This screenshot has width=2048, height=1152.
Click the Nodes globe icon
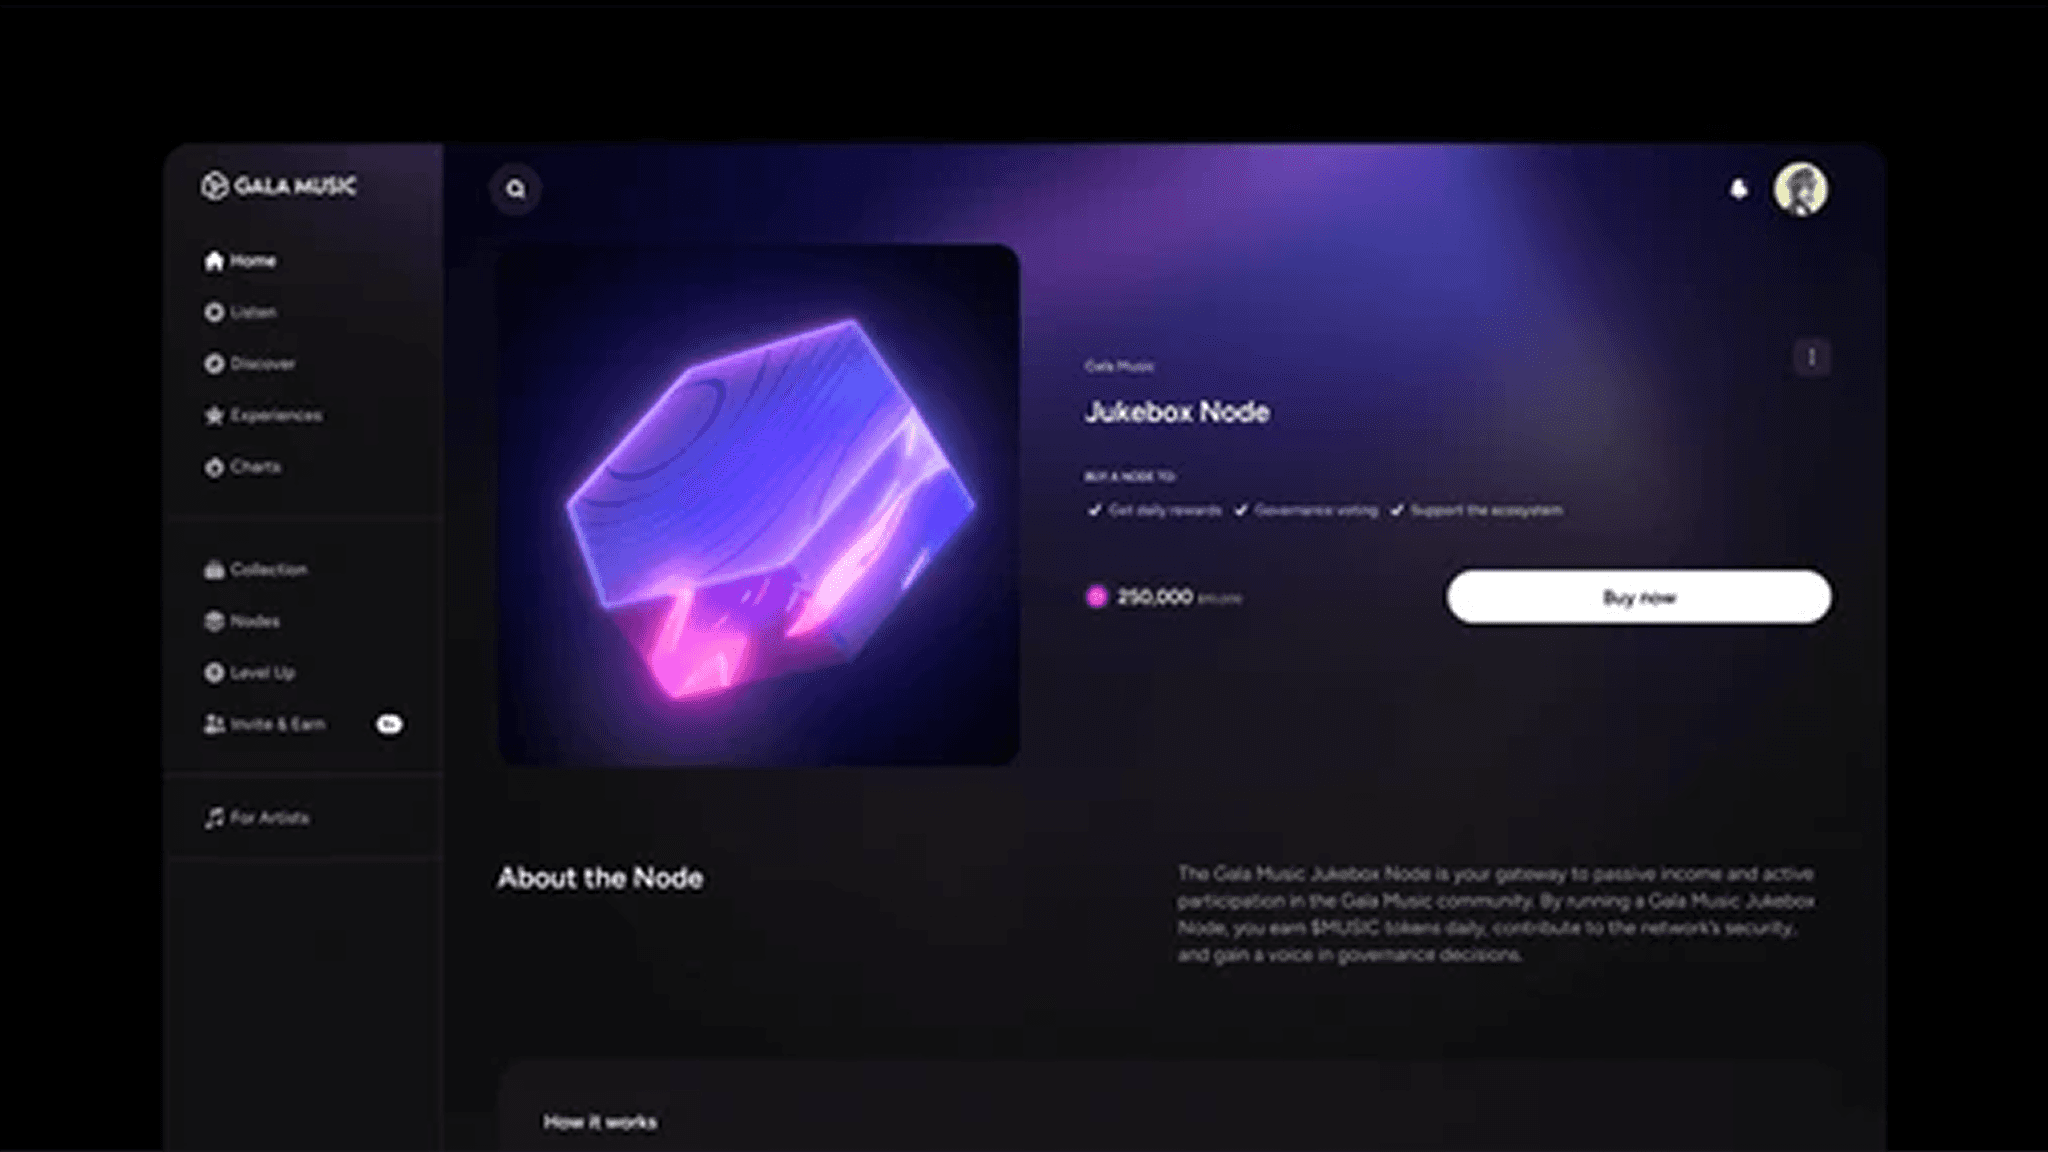[x=214, y=621]
